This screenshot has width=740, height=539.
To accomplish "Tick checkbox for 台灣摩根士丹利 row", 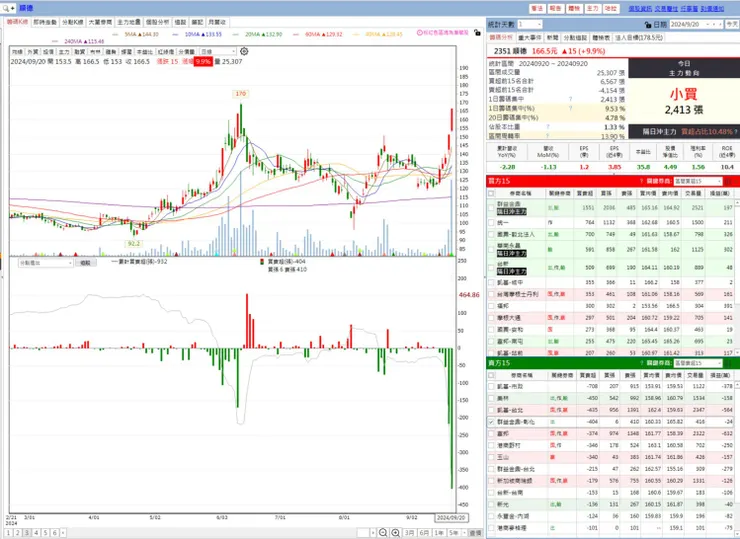I will (x=491, y=294).
